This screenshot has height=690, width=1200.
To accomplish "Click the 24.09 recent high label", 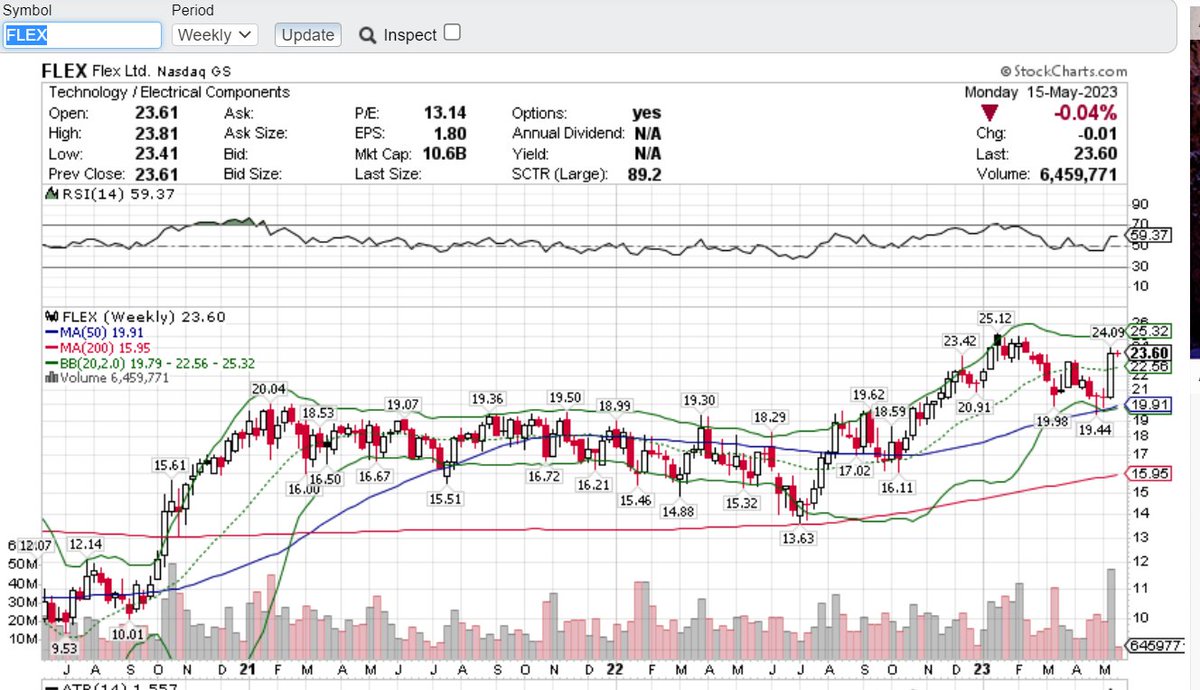I will [1107, 333].
